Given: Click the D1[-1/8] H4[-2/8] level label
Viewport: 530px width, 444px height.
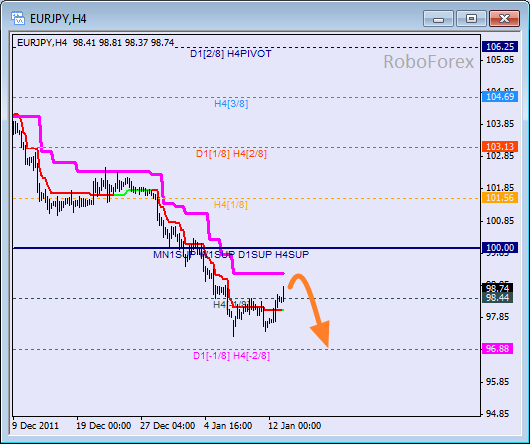Looking at the screenshot, I should point(232,356).
